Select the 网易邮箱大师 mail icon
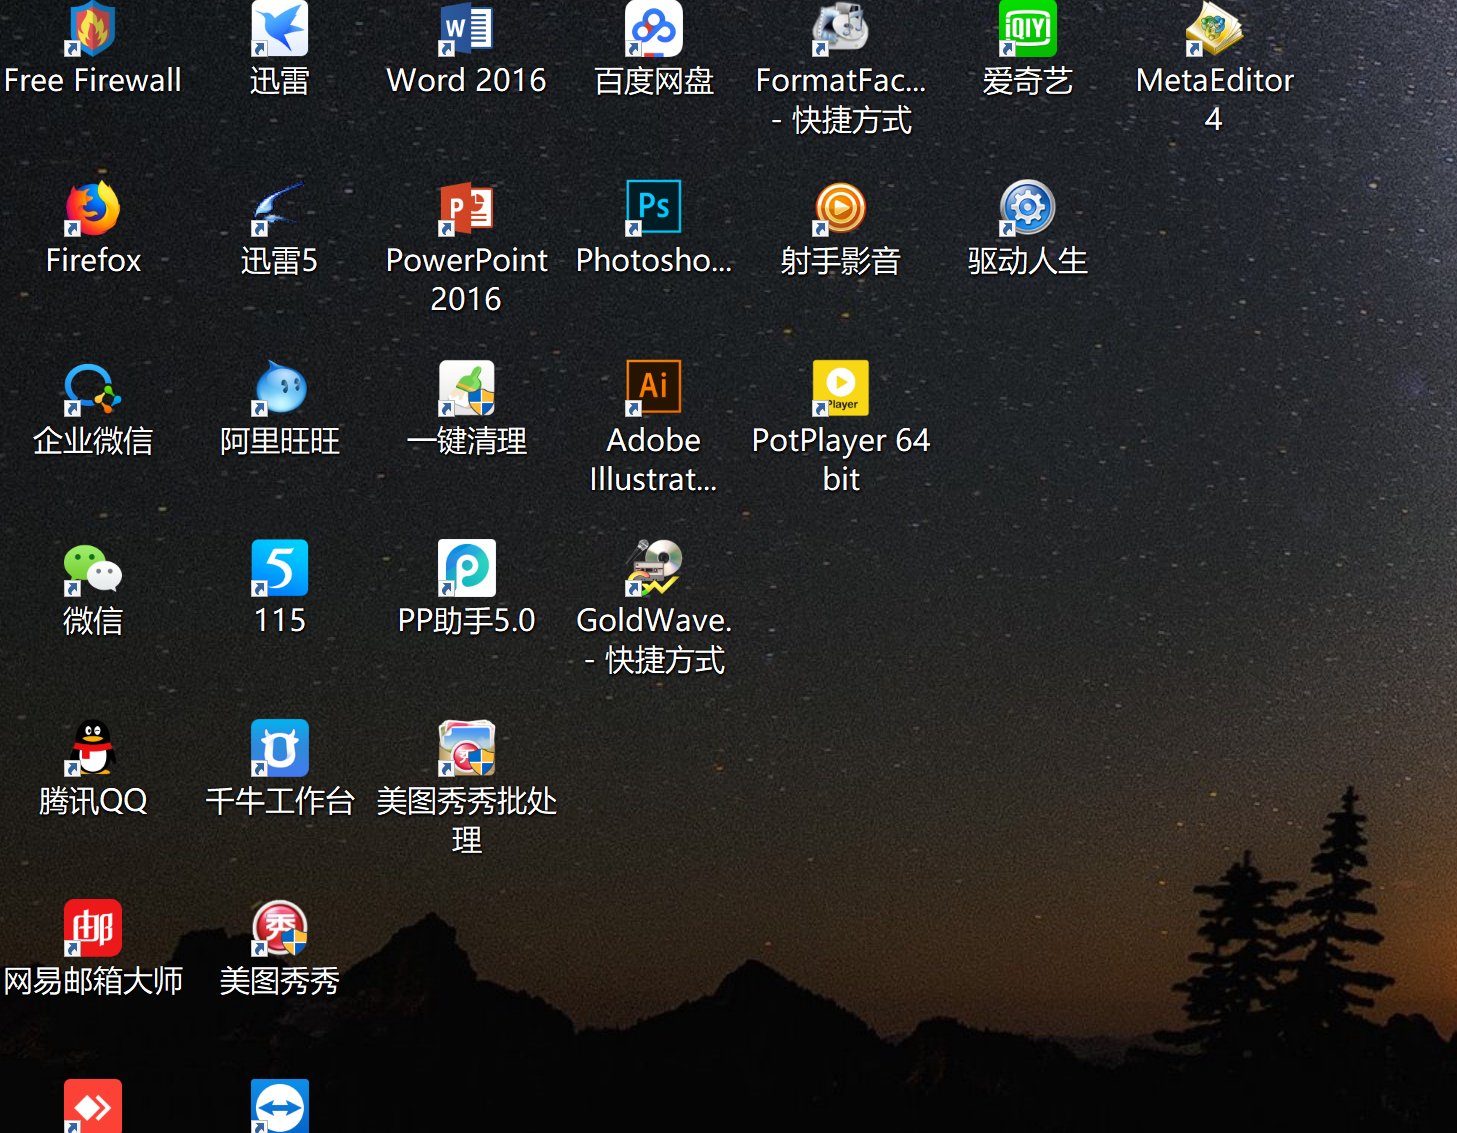 click(92, 928)
